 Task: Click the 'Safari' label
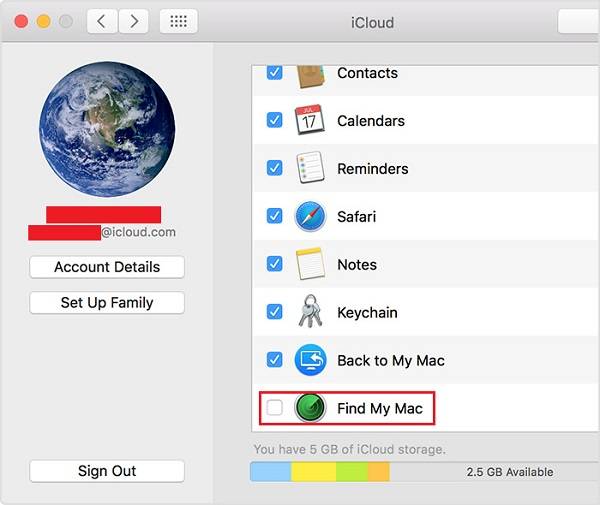[x=357, y=217]
